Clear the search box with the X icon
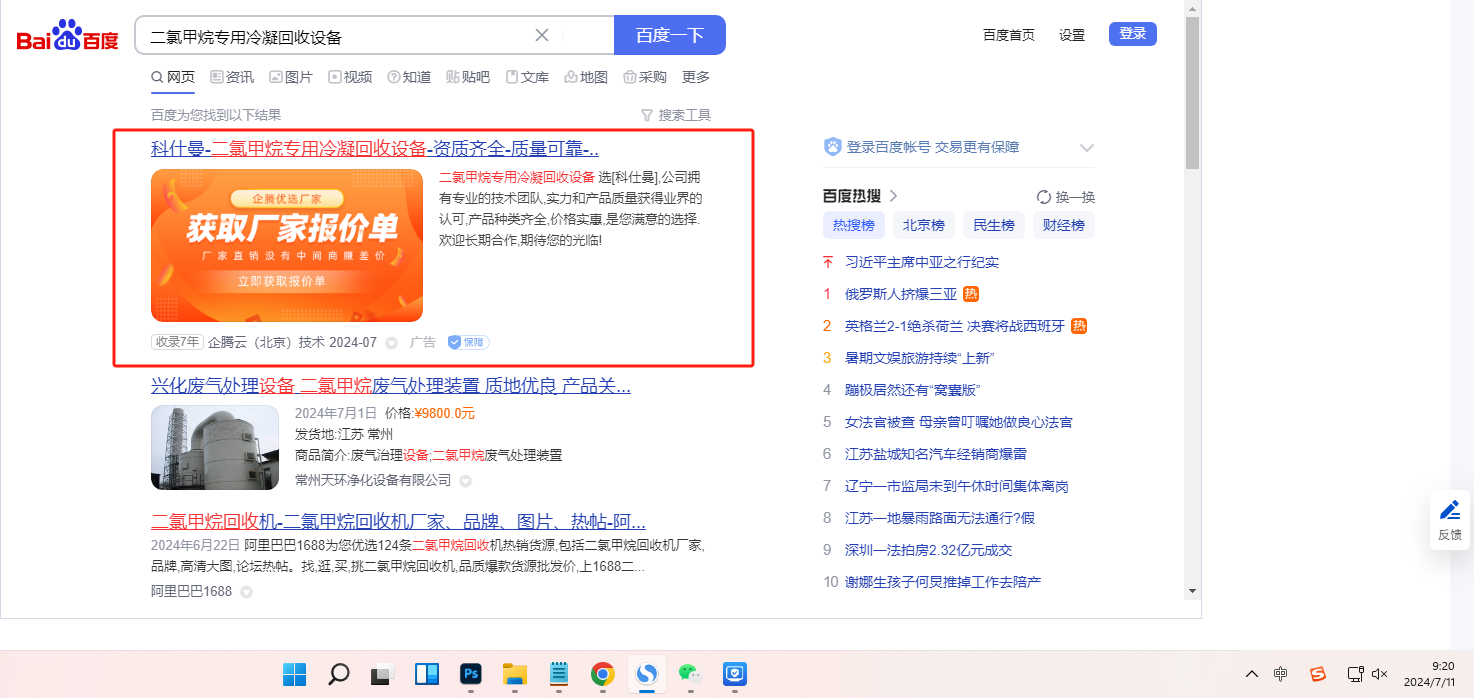 tap(542, 35)
